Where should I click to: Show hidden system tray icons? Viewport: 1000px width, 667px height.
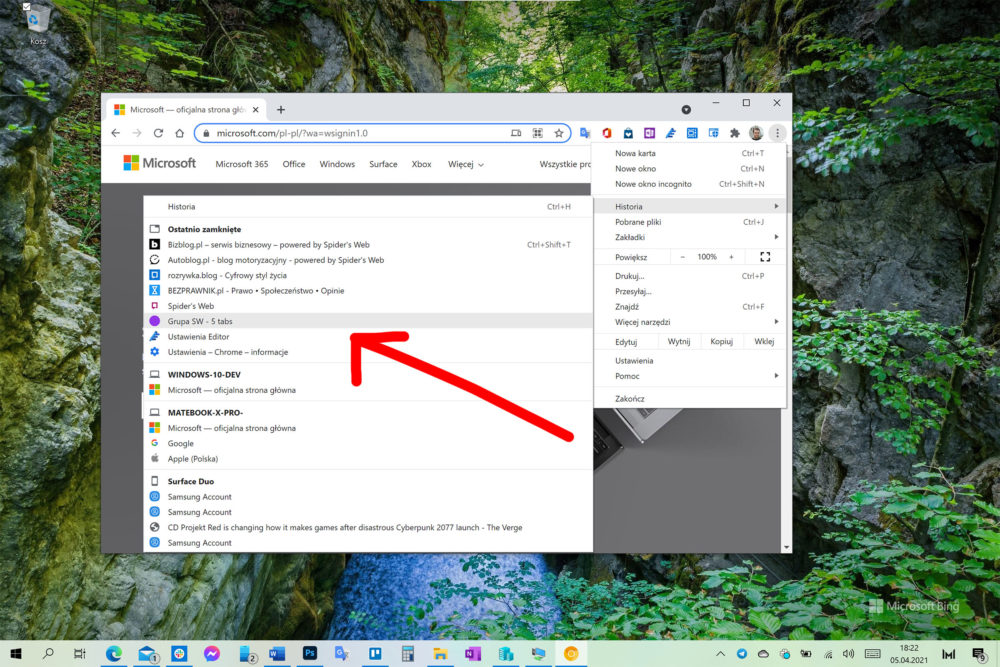[720, 654]
